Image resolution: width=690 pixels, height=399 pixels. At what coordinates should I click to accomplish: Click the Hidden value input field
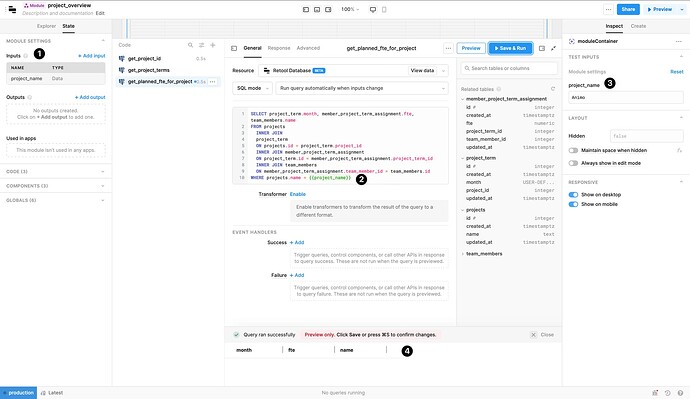(646, 136)
